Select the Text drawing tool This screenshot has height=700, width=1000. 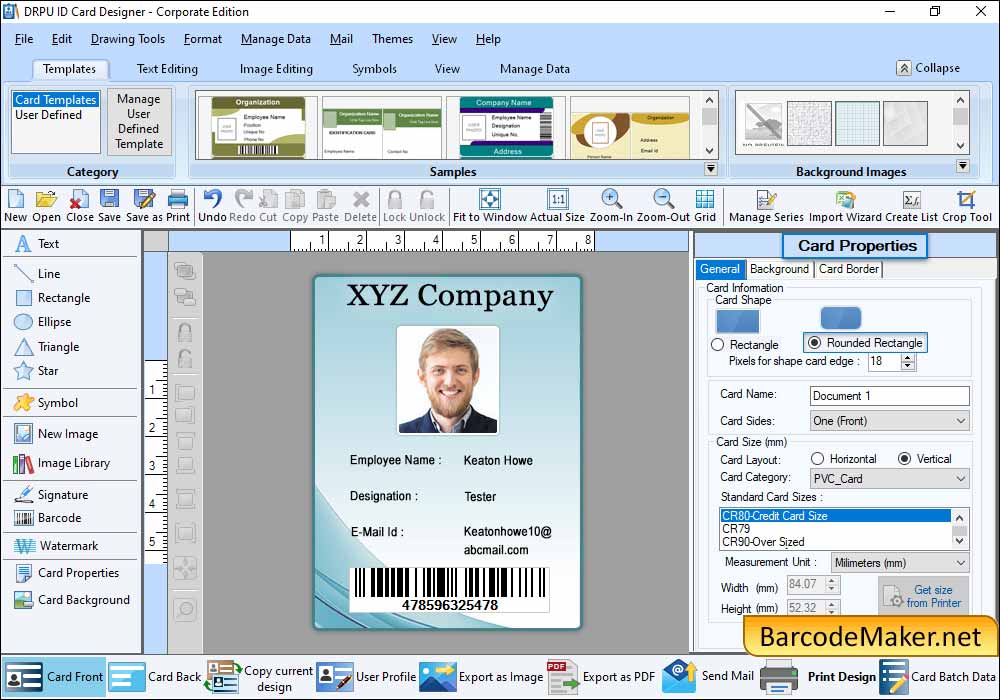point(37,244)
